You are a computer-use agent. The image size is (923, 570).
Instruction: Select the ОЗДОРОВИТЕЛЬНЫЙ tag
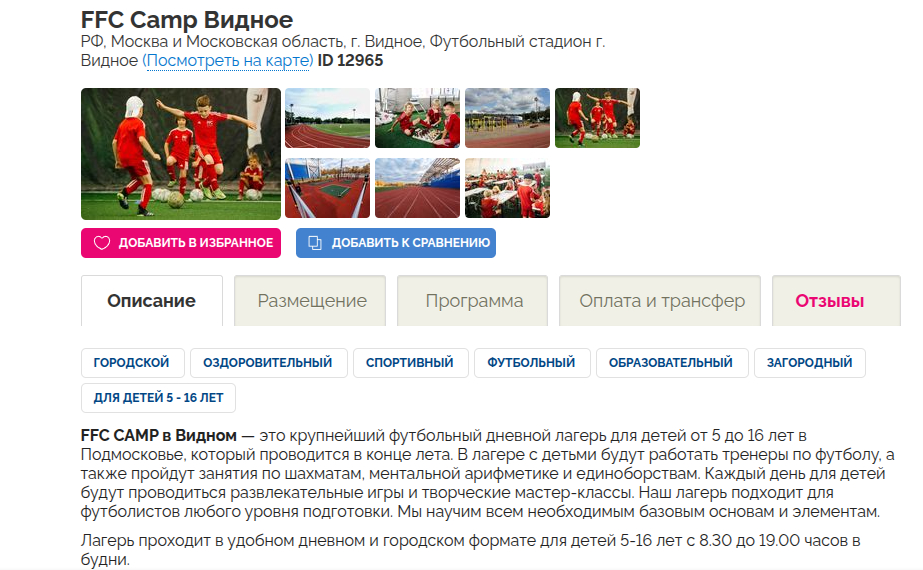tap(268, 363)
